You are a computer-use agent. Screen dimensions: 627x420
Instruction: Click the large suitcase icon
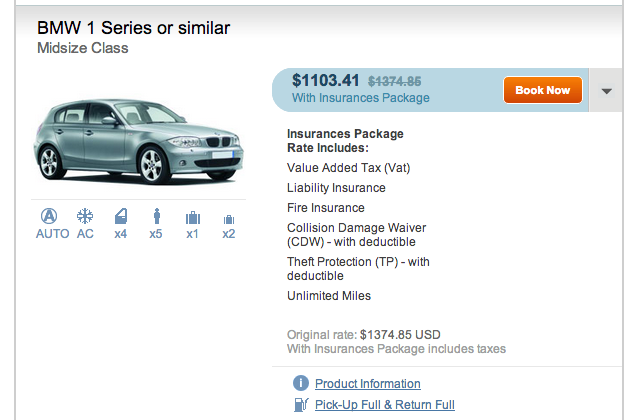pos(193,218)
